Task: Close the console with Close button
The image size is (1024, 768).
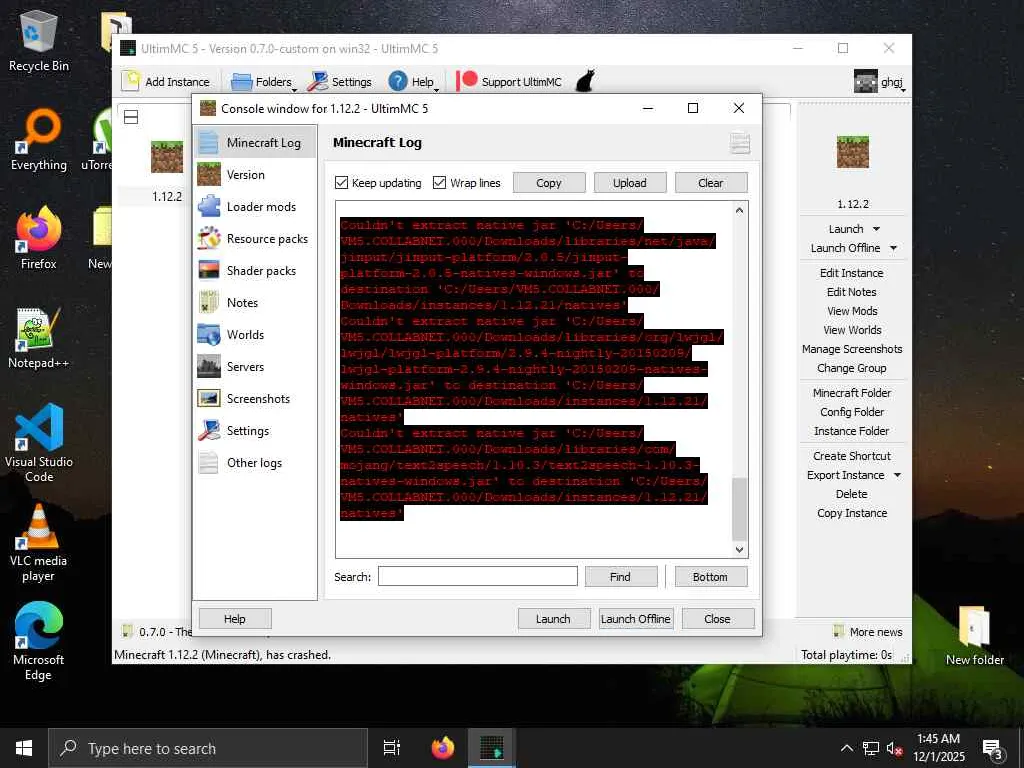Action: (717, 618)
